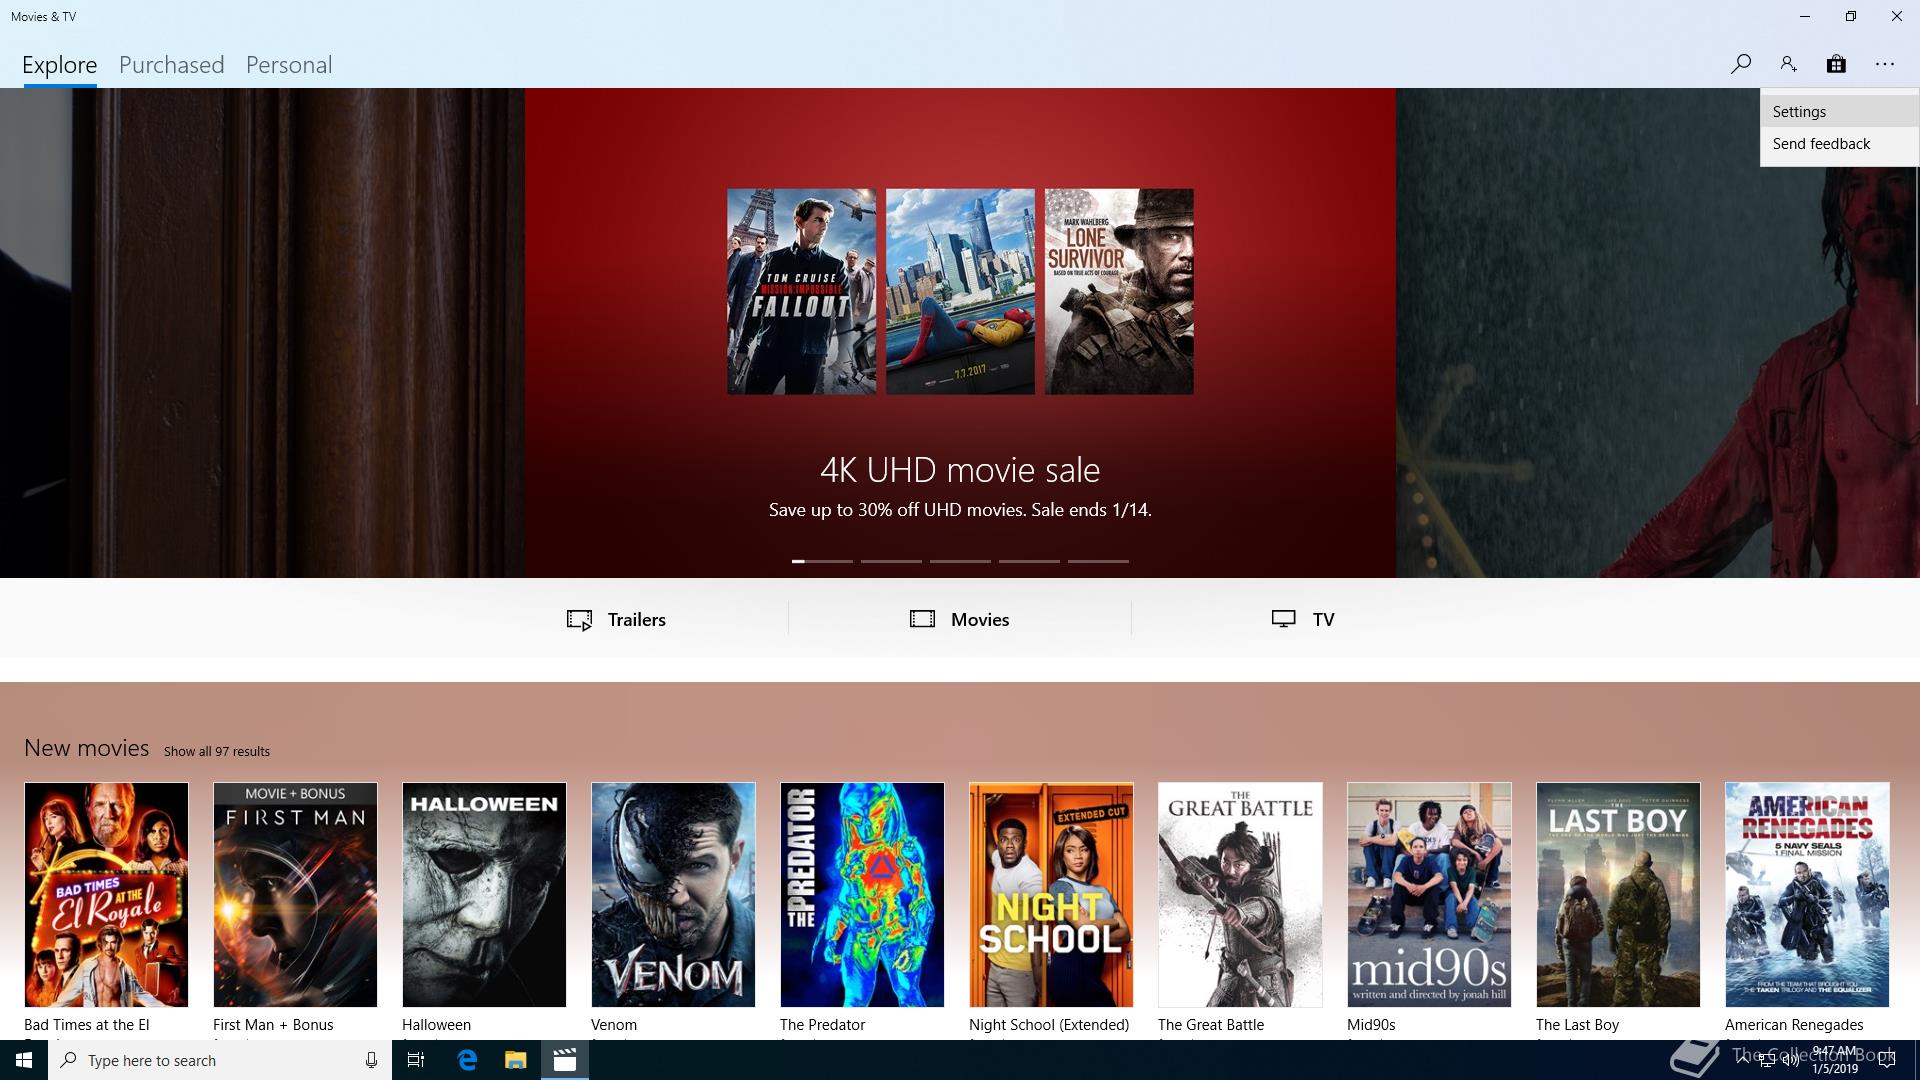The image size is (1920, 1080).
Task: Show next carousel slide on right
Action: click(1658, 333)
